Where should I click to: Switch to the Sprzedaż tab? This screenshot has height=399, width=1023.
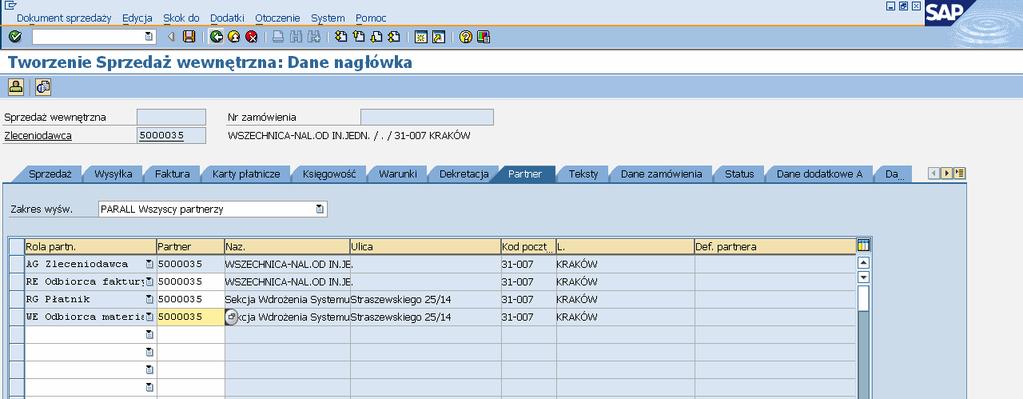tap(50, 174)
